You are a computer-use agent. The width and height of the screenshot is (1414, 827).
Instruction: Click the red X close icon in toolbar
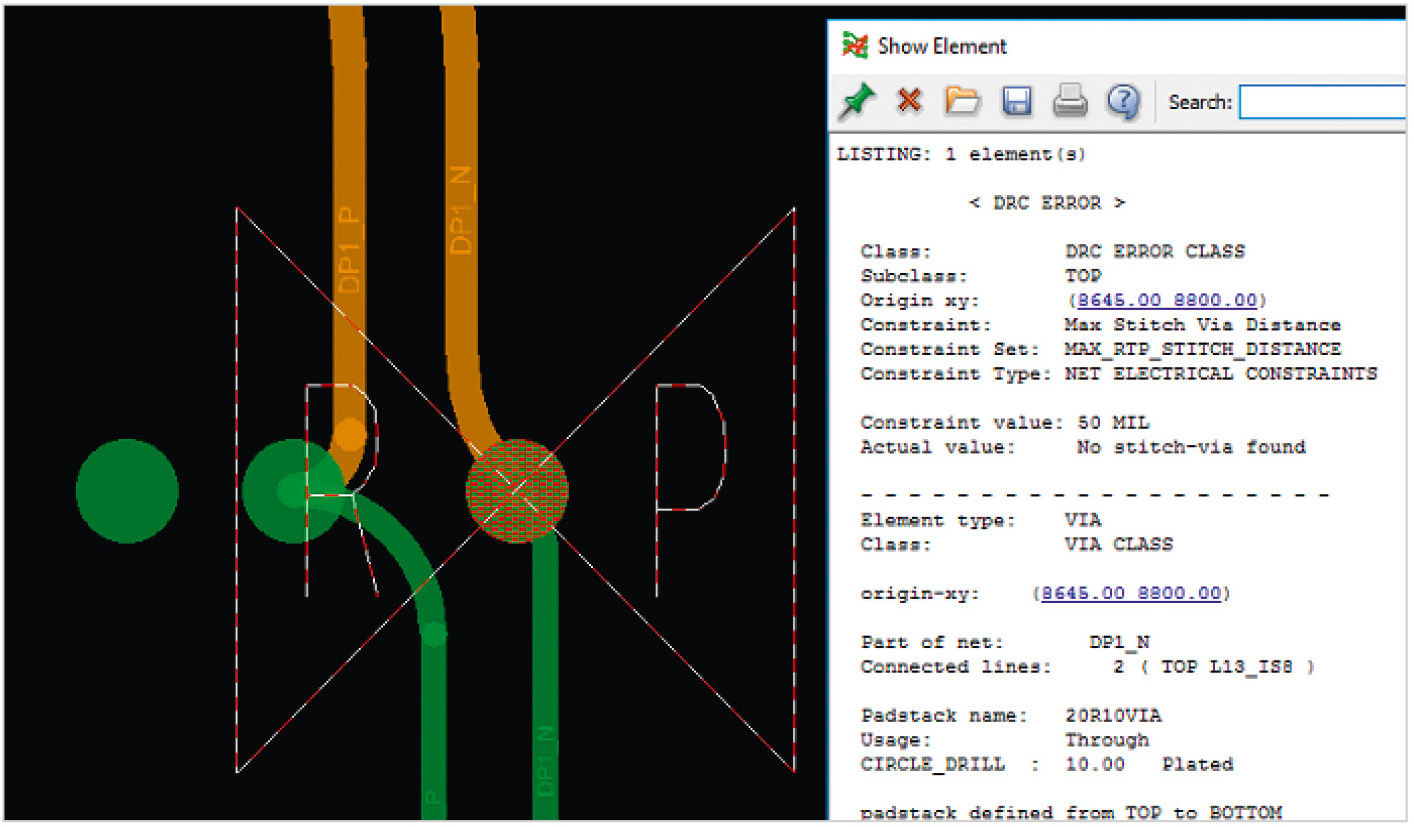pyautogui.click(x=909, y=101)
